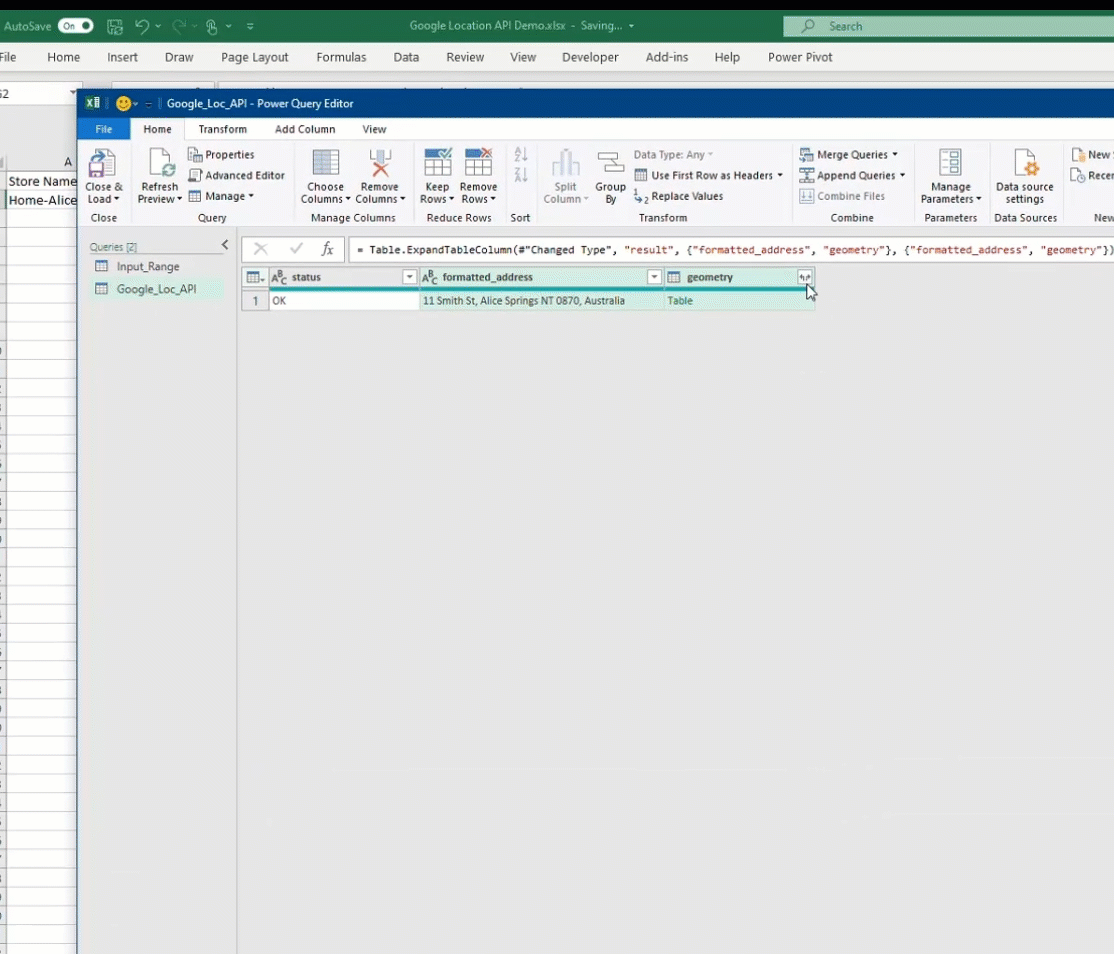Expand the Merge Queries dropdown arrow
Image resolution: width=1114 pixels, height=954 pixels.
click(895, 154)
